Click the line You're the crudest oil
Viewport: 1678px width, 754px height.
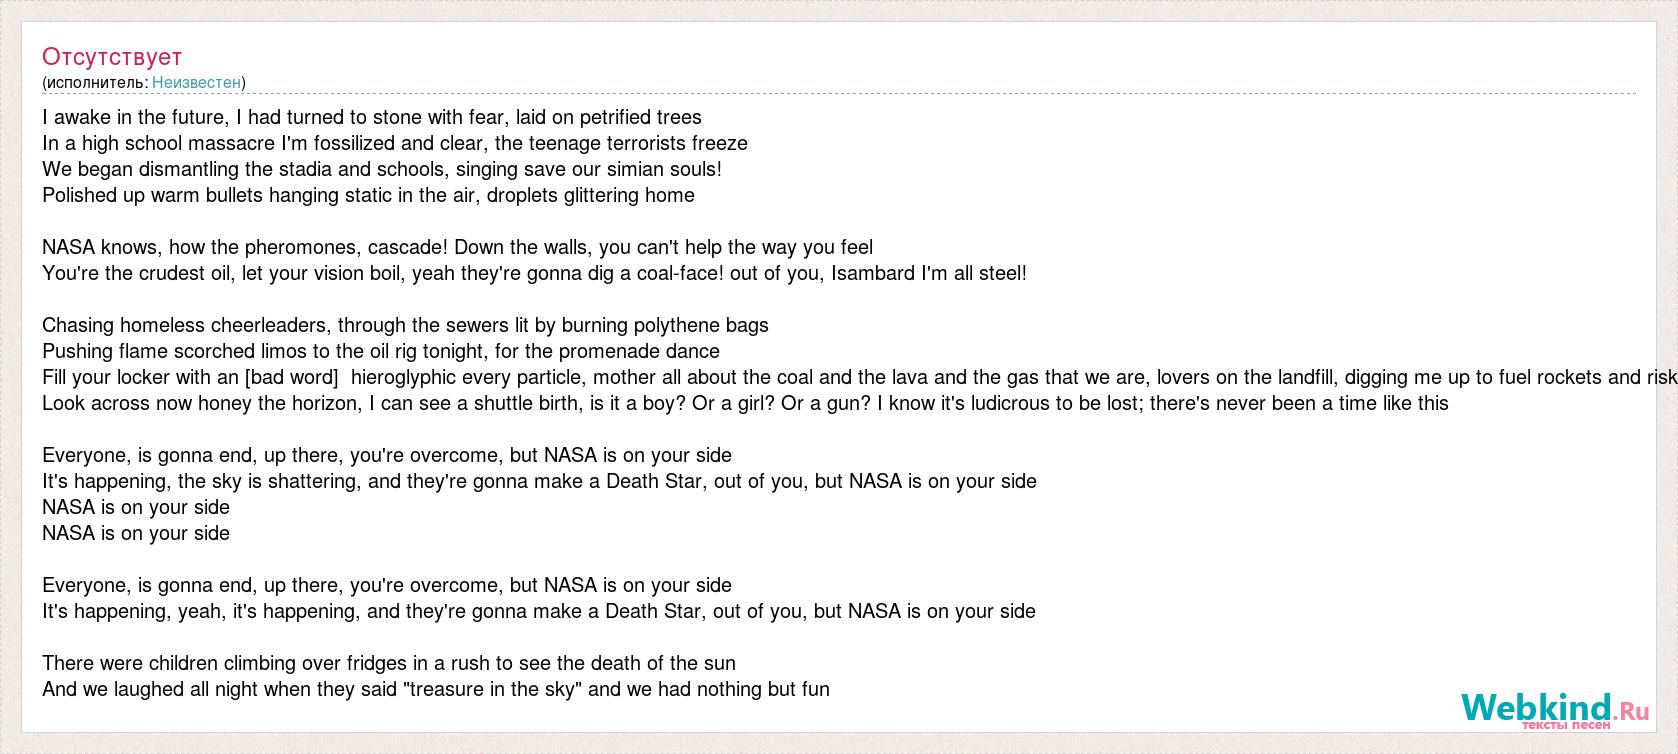click(x=534, y=273)
